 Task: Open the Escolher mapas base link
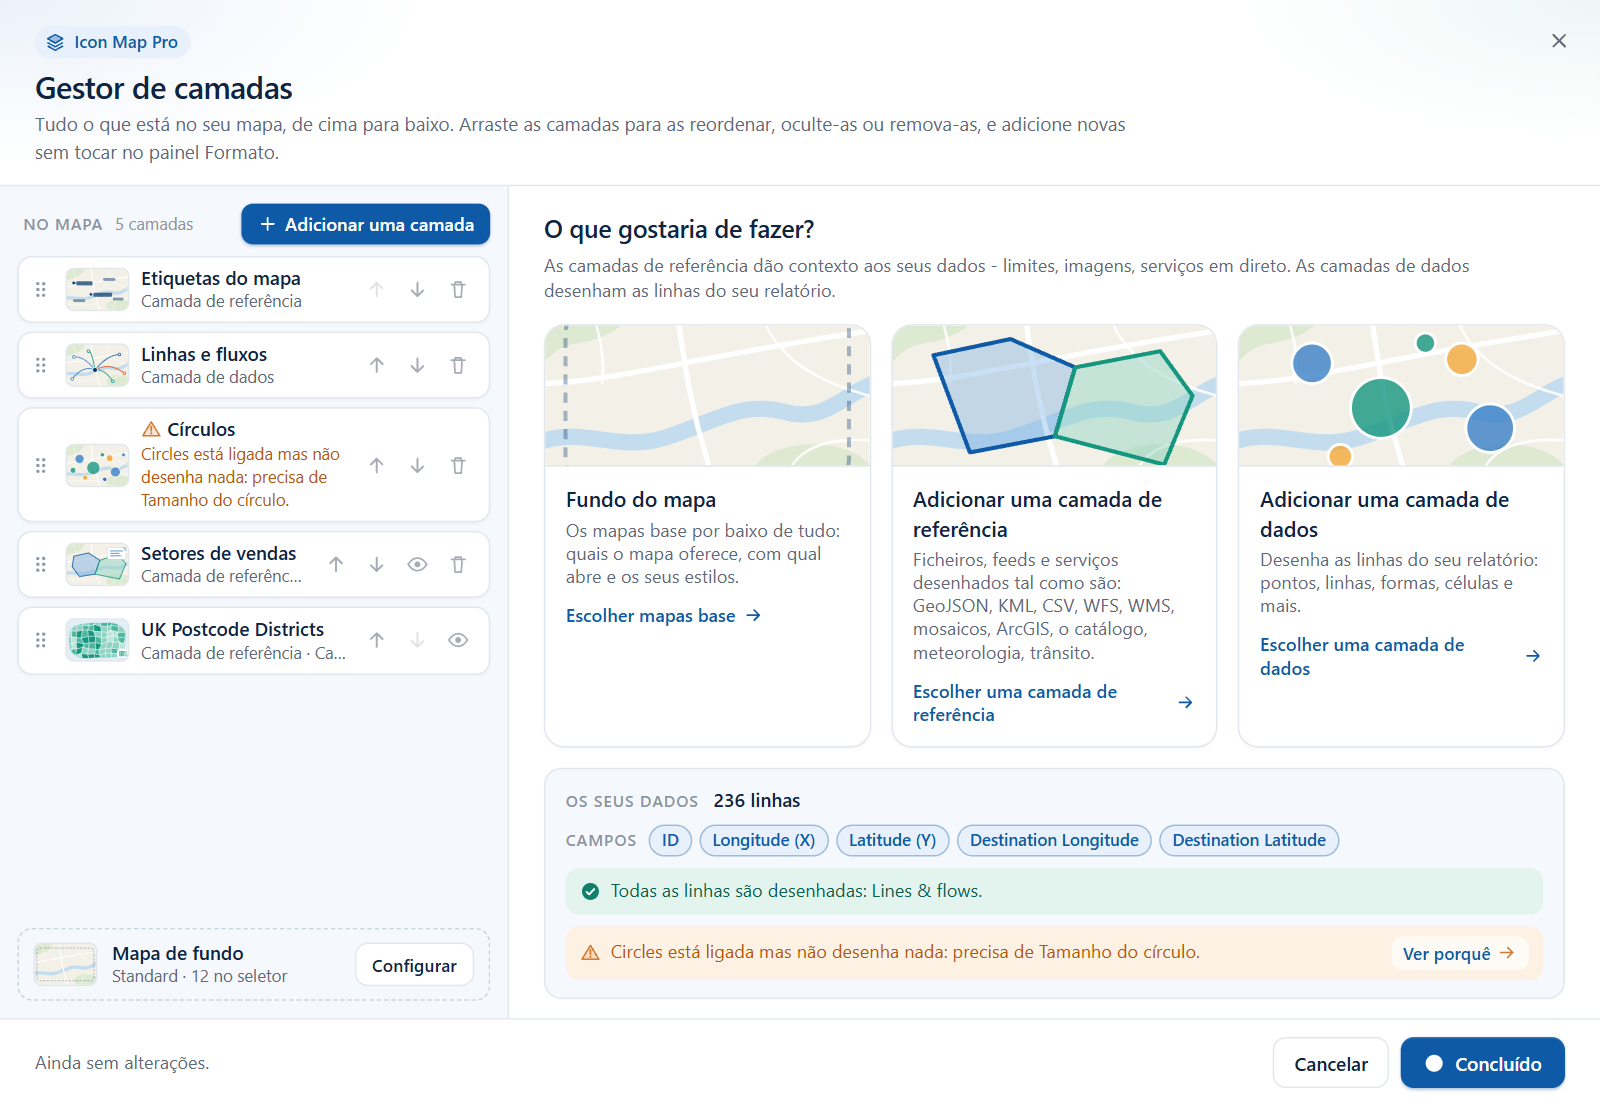pyautogui.click(x=664, y=616)
